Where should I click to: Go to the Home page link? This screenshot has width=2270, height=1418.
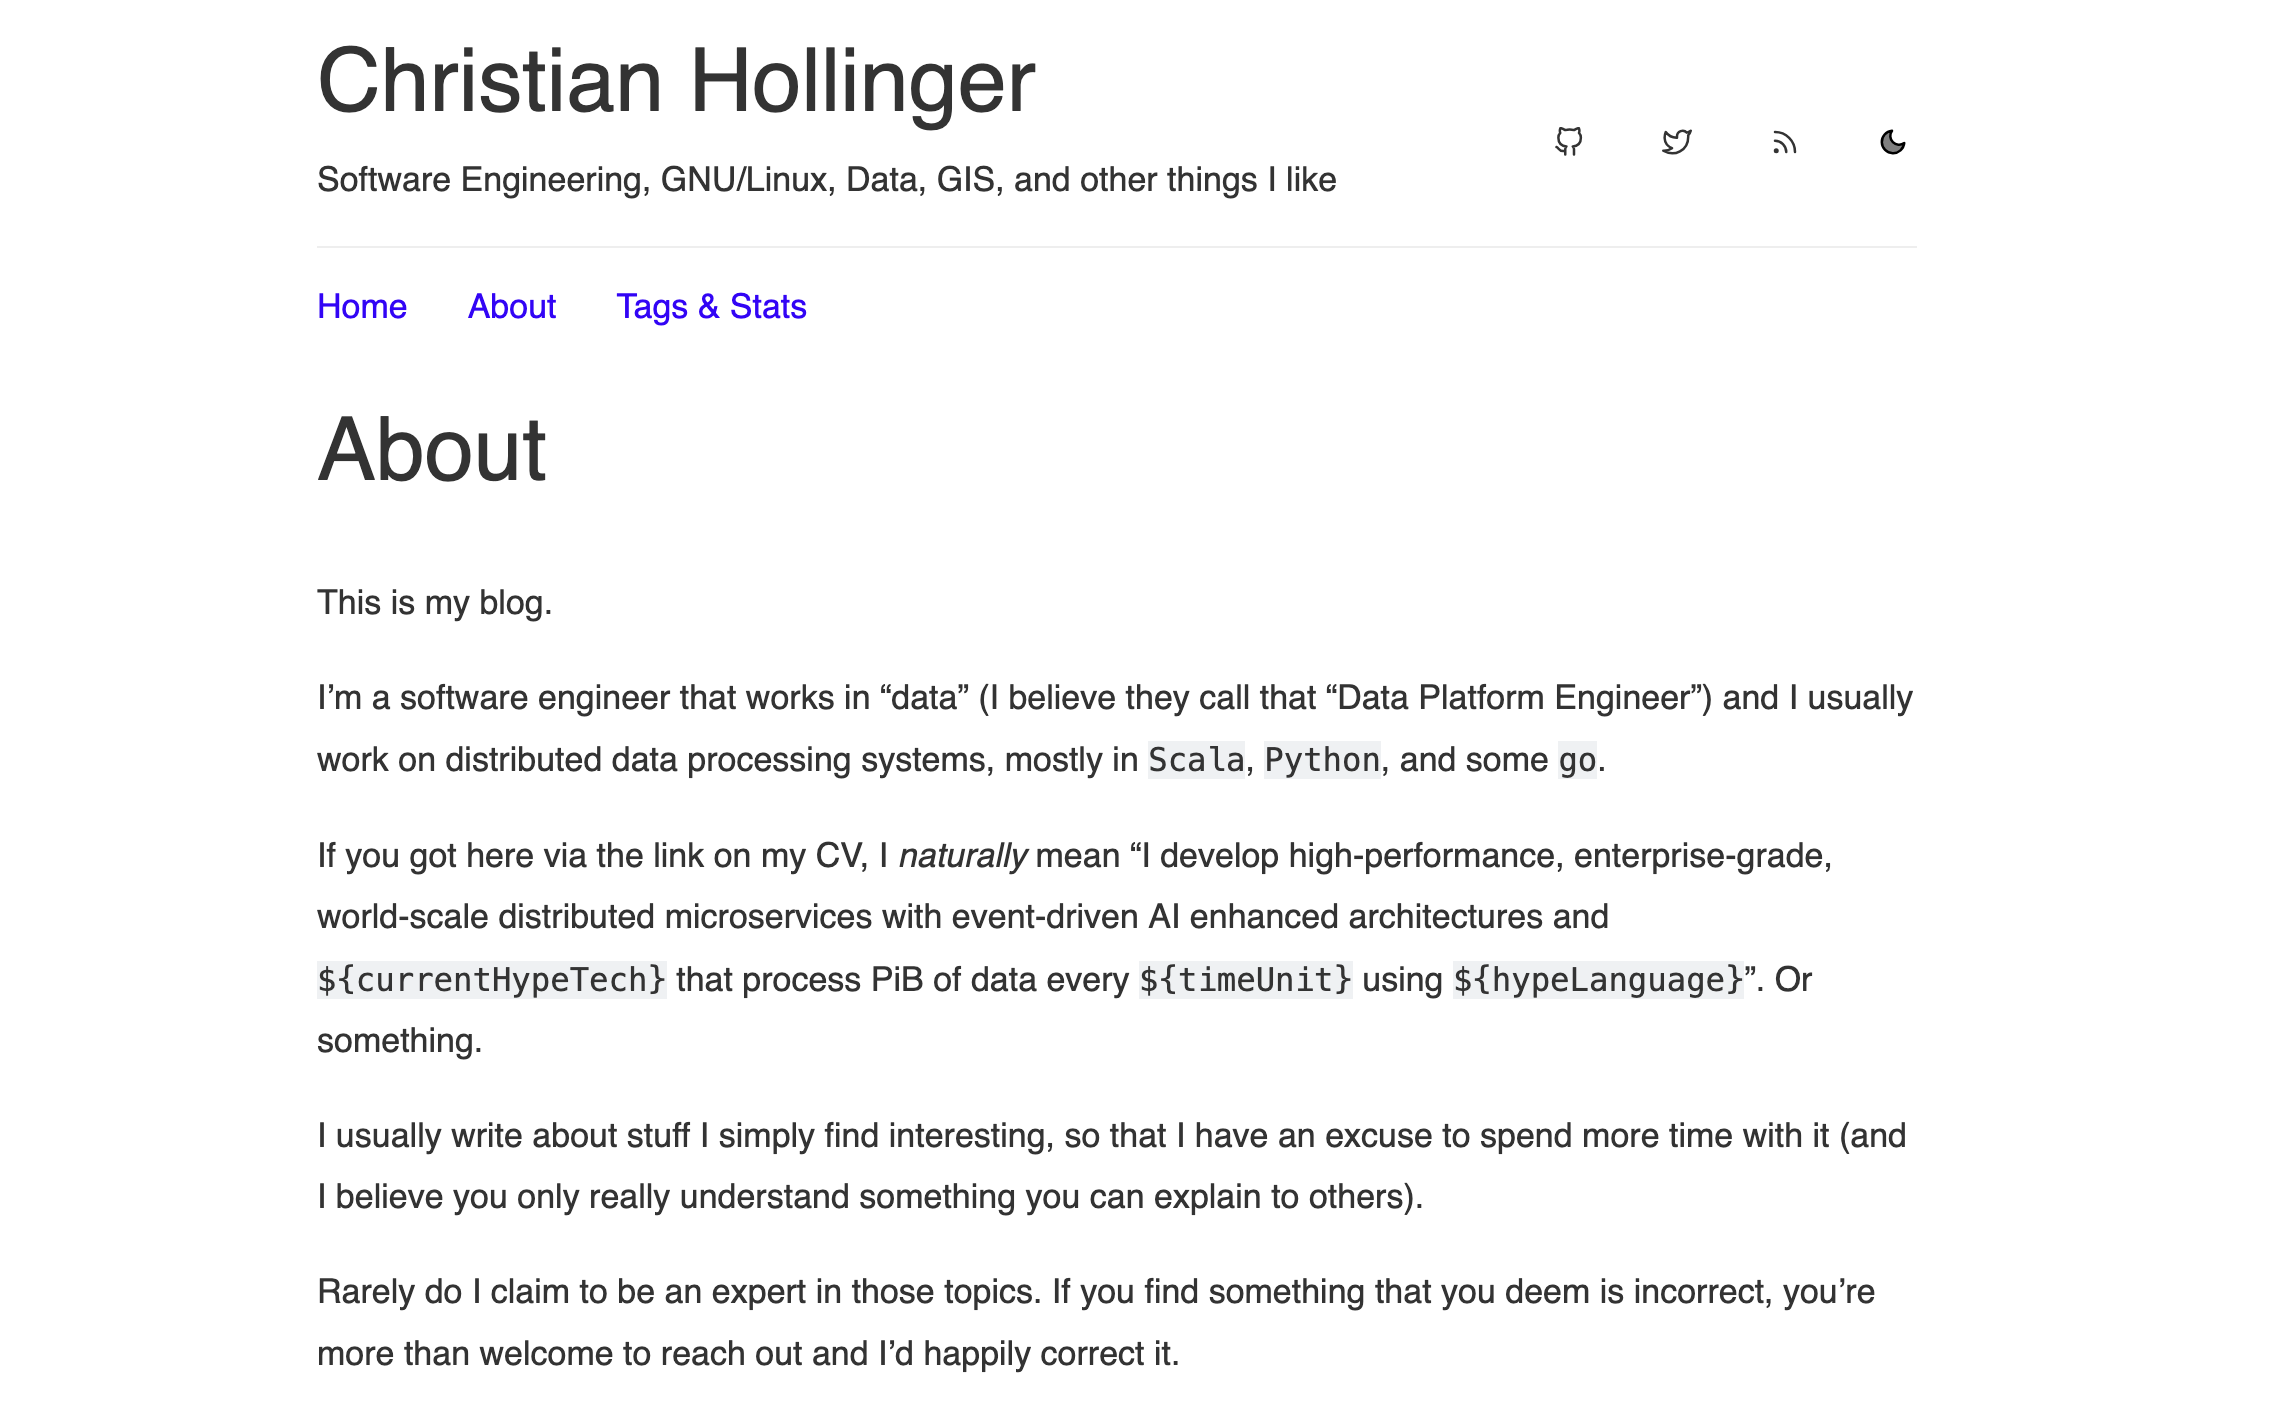point(361,306)
